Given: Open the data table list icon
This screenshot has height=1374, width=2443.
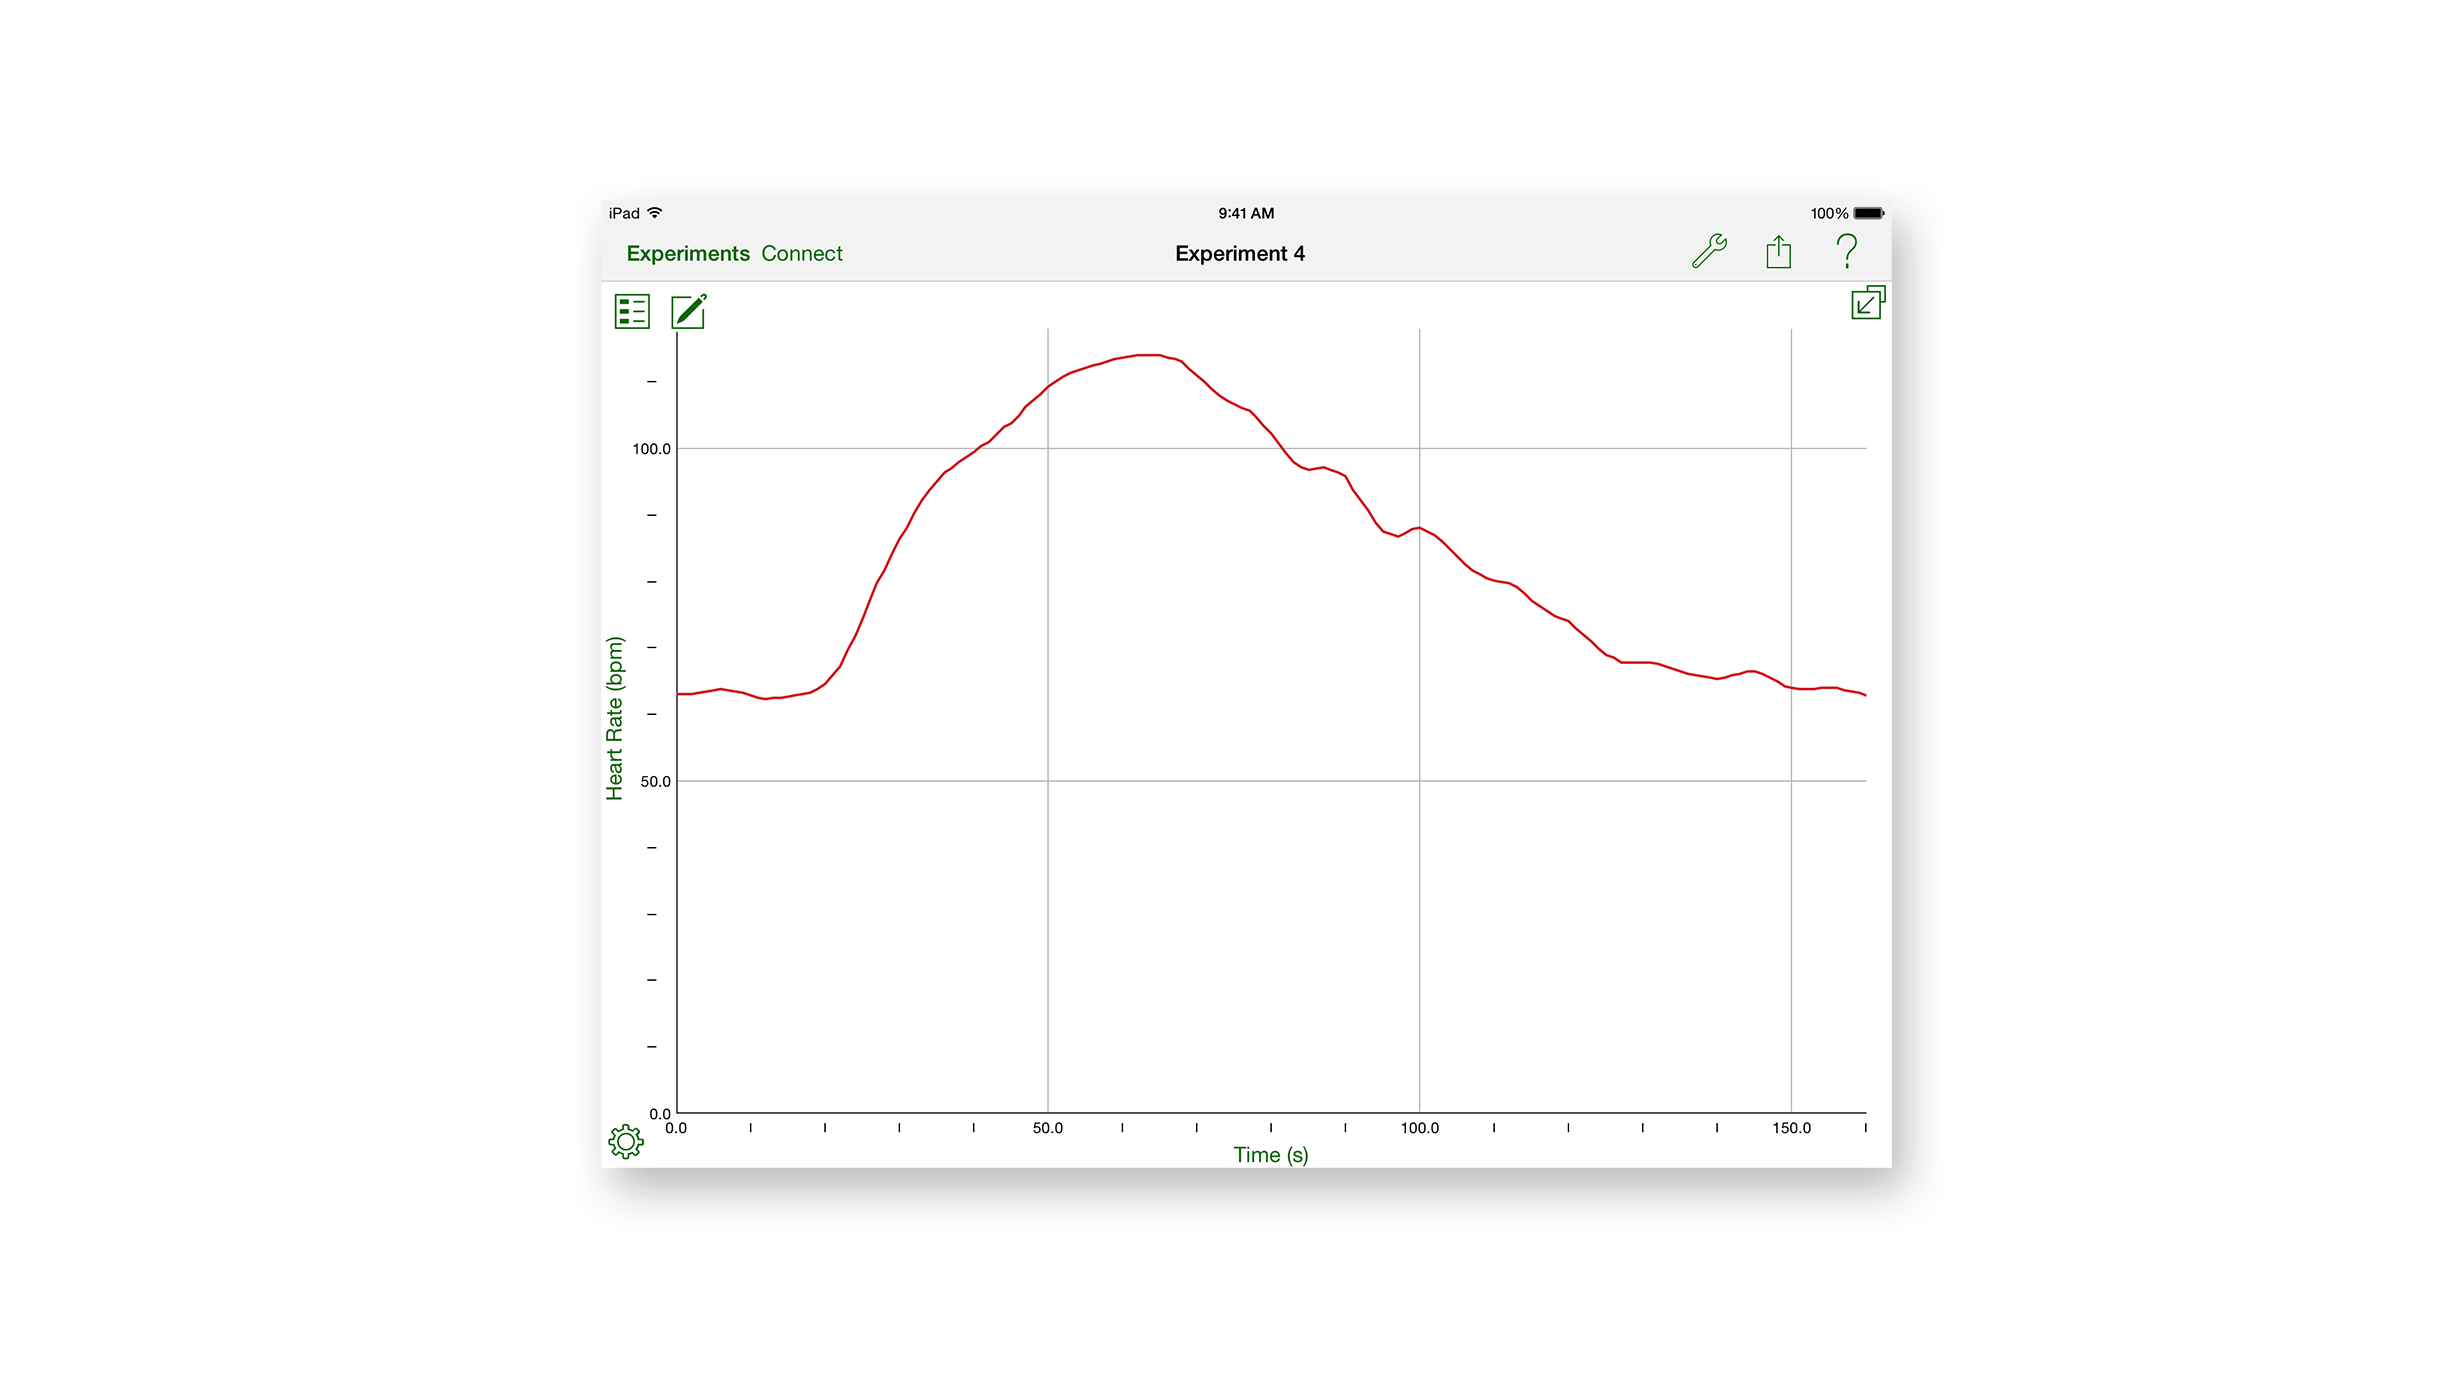Looking at the screenshot, I should tap(632, 311).
